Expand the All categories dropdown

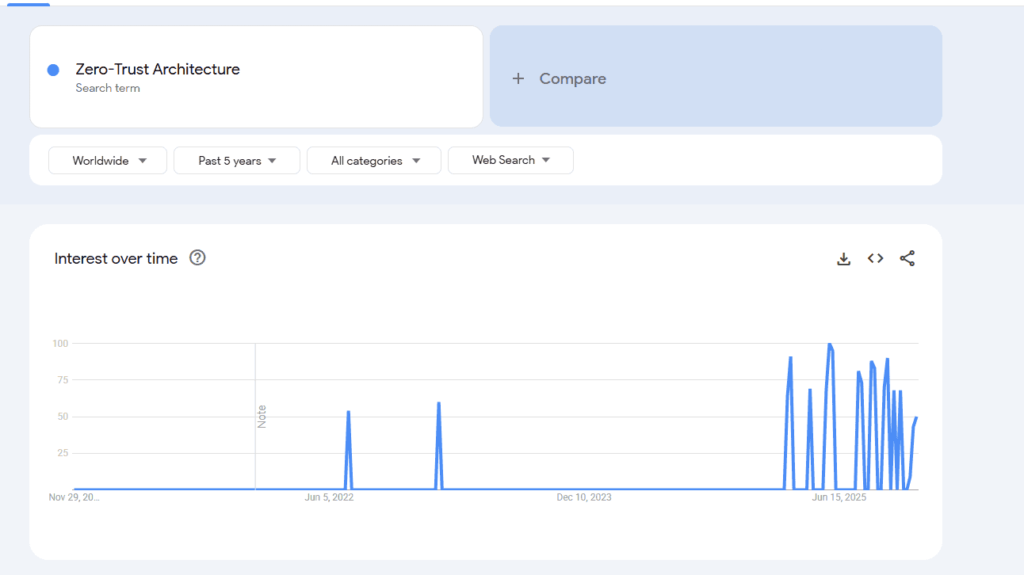pyautogui.click(x=374, y=161)
